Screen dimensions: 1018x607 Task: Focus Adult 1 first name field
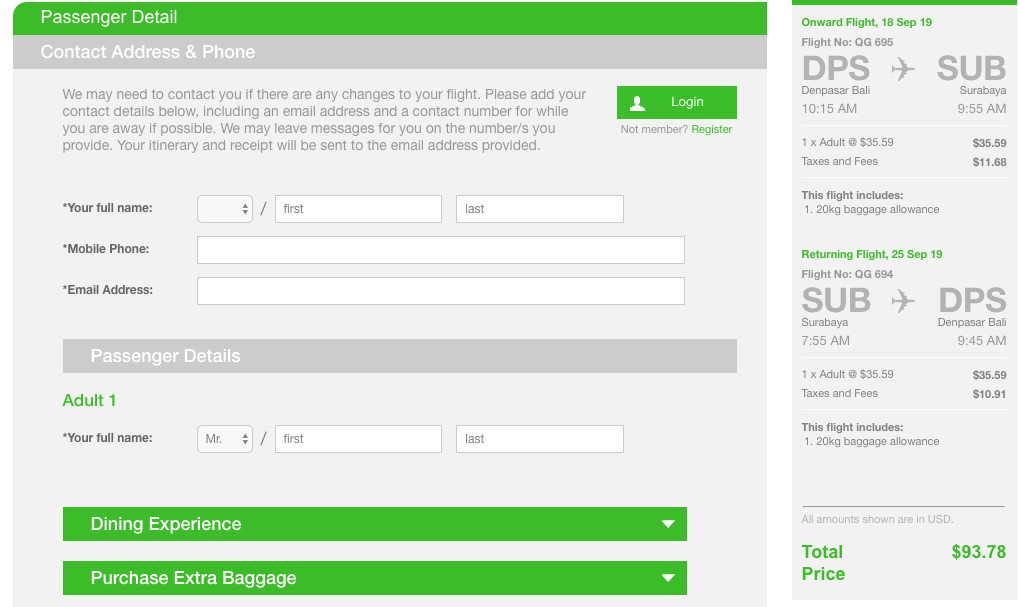coord(358,439)
